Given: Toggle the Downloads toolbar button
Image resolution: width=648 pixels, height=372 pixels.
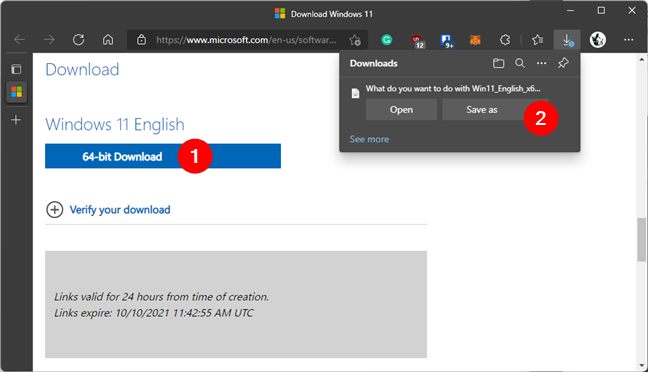Looking at the screenshot, I should [x=567, y=40].
